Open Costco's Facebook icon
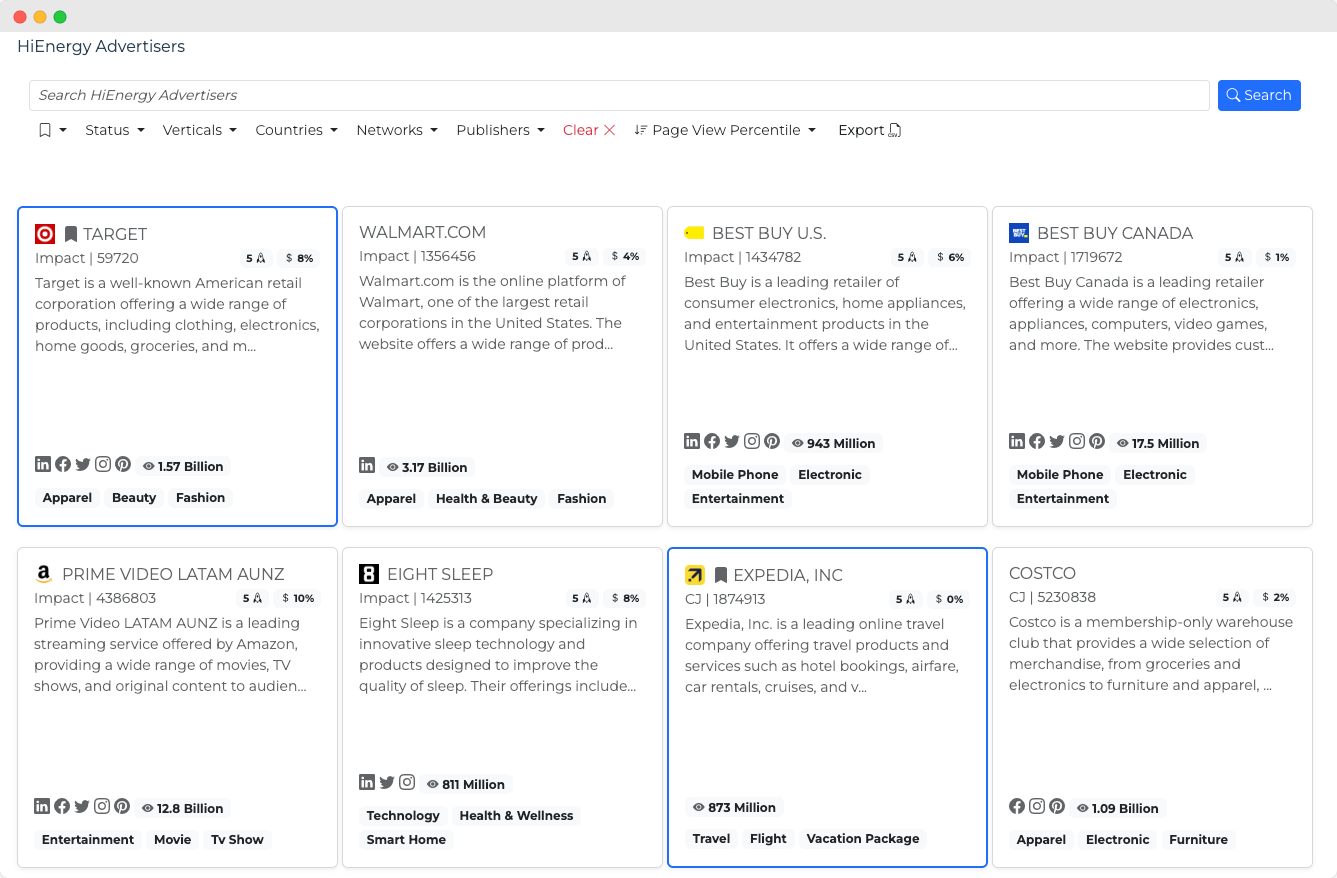Viewport: 1337px width, 878px height. [x=1017, y=806]
